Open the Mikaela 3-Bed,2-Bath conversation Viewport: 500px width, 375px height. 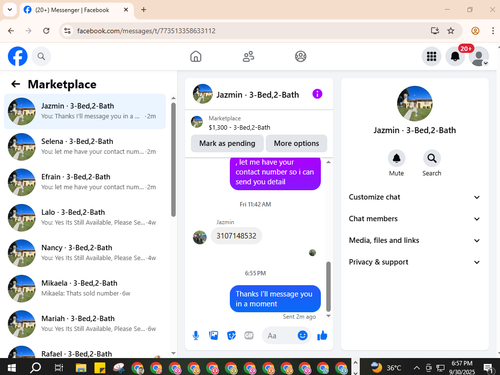pos(85,288)
